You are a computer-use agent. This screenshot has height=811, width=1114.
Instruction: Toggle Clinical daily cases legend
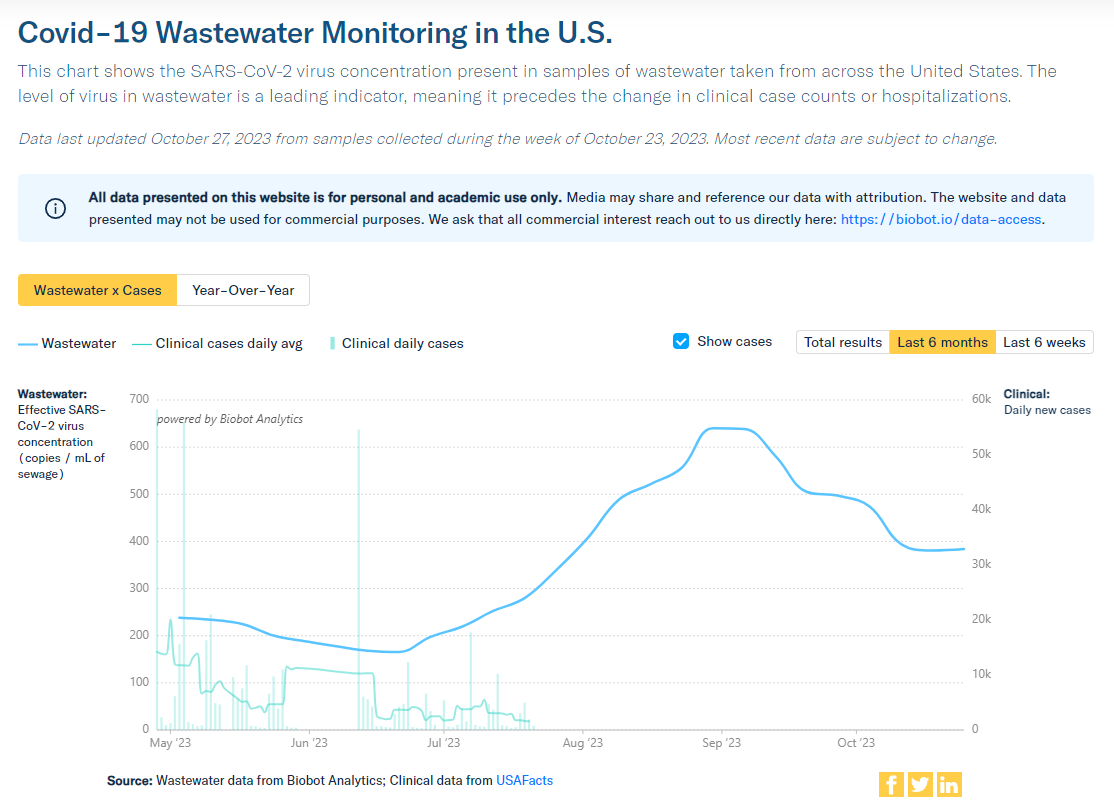tap(396, 344)
